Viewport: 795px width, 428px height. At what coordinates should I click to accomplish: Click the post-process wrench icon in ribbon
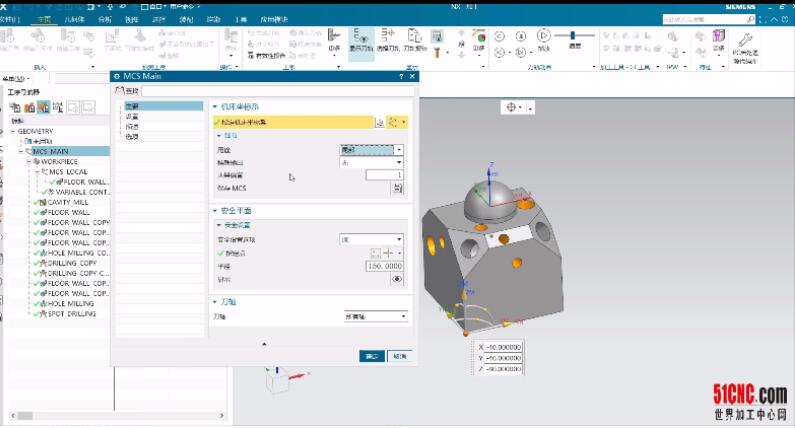(744, 38)
